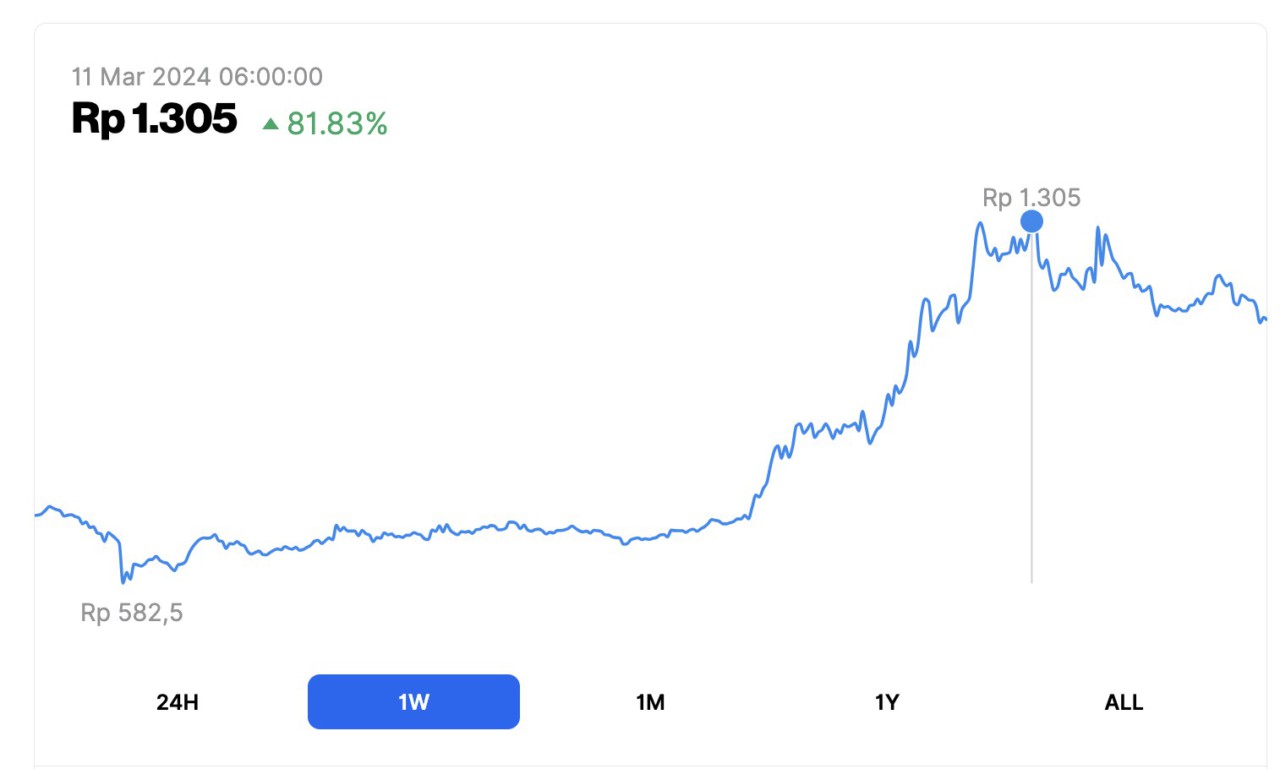Screen dimensions: 1280x769
Task: Click the first peak left of blue marker
Action: [x=980, y=224]
